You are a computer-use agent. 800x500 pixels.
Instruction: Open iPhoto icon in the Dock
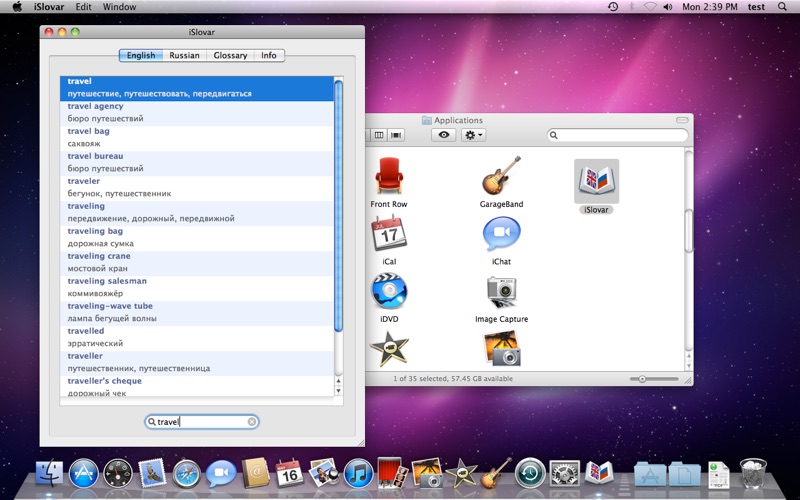(x=427, y=472)
